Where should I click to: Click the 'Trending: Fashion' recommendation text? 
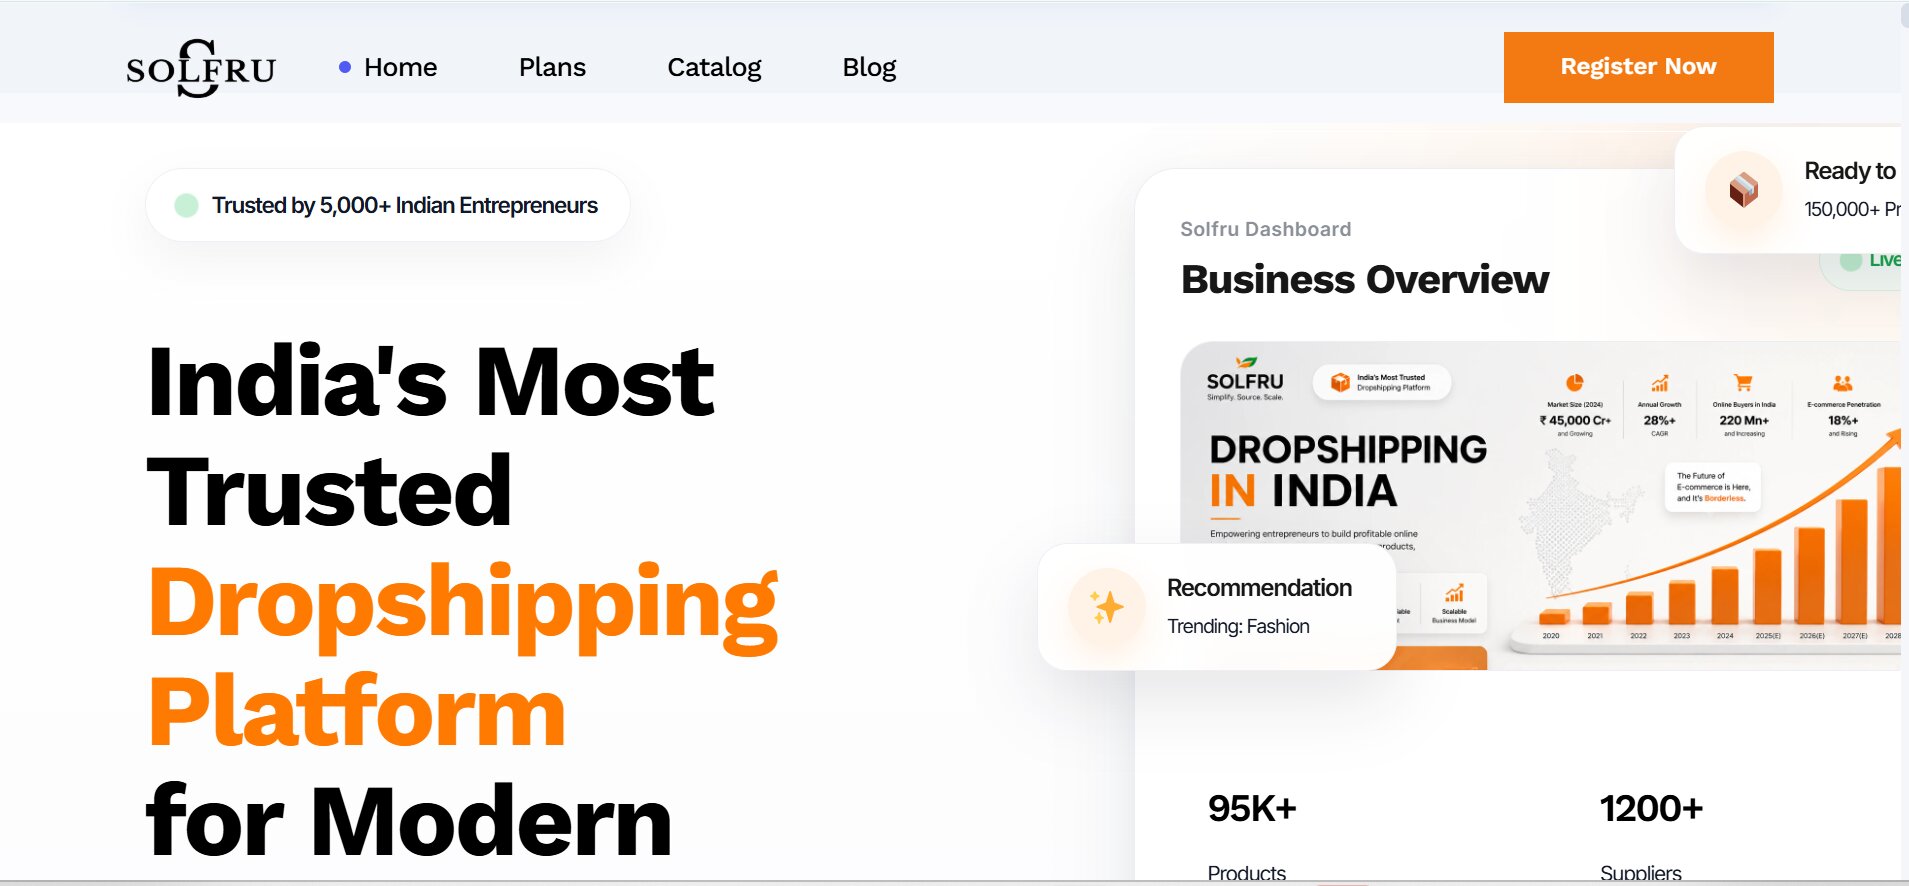(1238, 626)
